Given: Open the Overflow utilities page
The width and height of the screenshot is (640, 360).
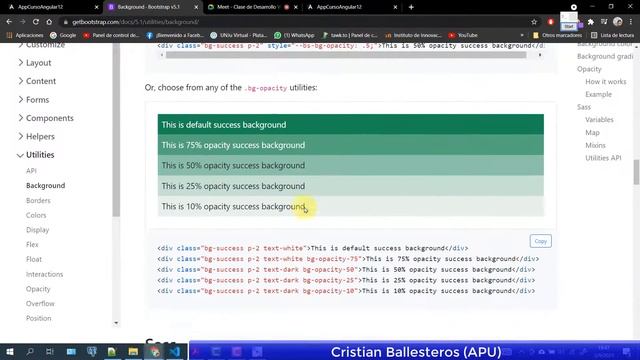Looking at the screenshot, I should tap(40, 304).
